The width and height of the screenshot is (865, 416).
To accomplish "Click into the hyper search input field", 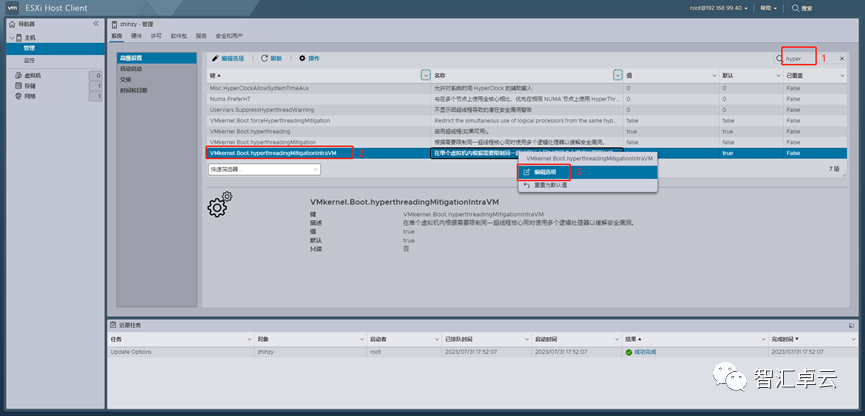I will 810,58.
